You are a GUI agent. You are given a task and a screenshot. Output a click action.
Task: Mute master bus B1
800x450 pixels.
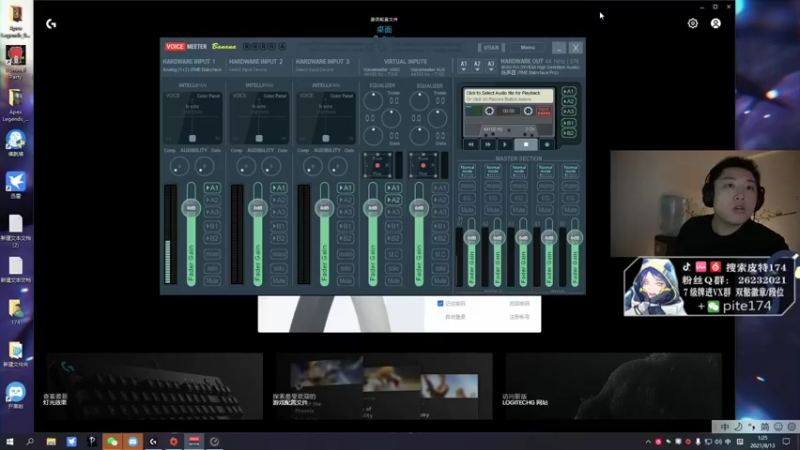click(545, 210)
